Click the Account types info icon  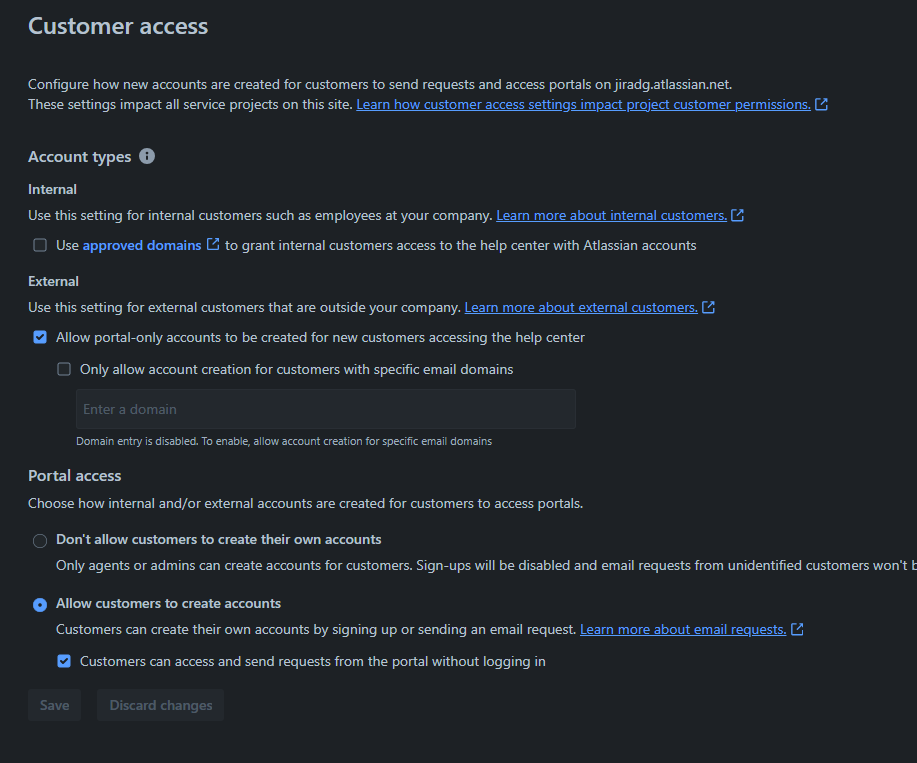[x=147, y=156]
